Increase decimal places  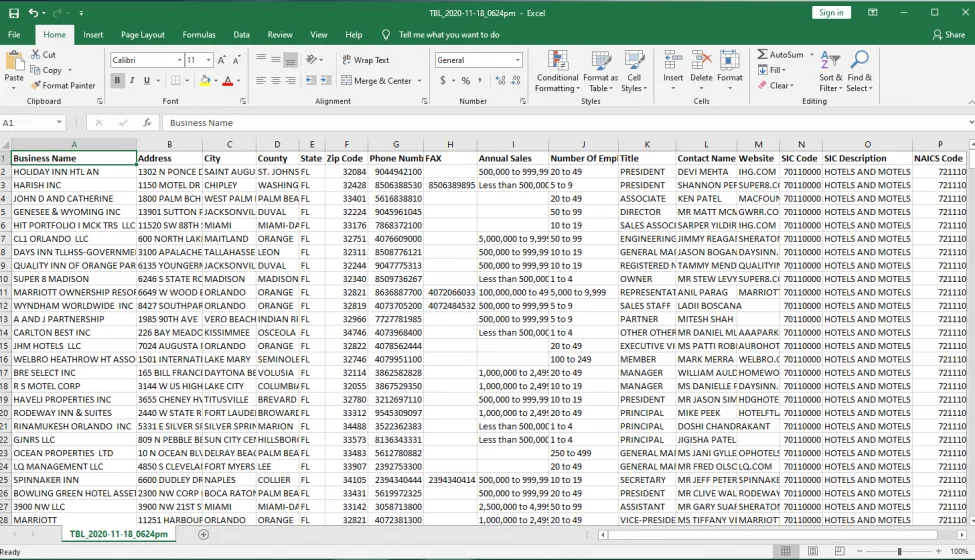pos(501,80)
